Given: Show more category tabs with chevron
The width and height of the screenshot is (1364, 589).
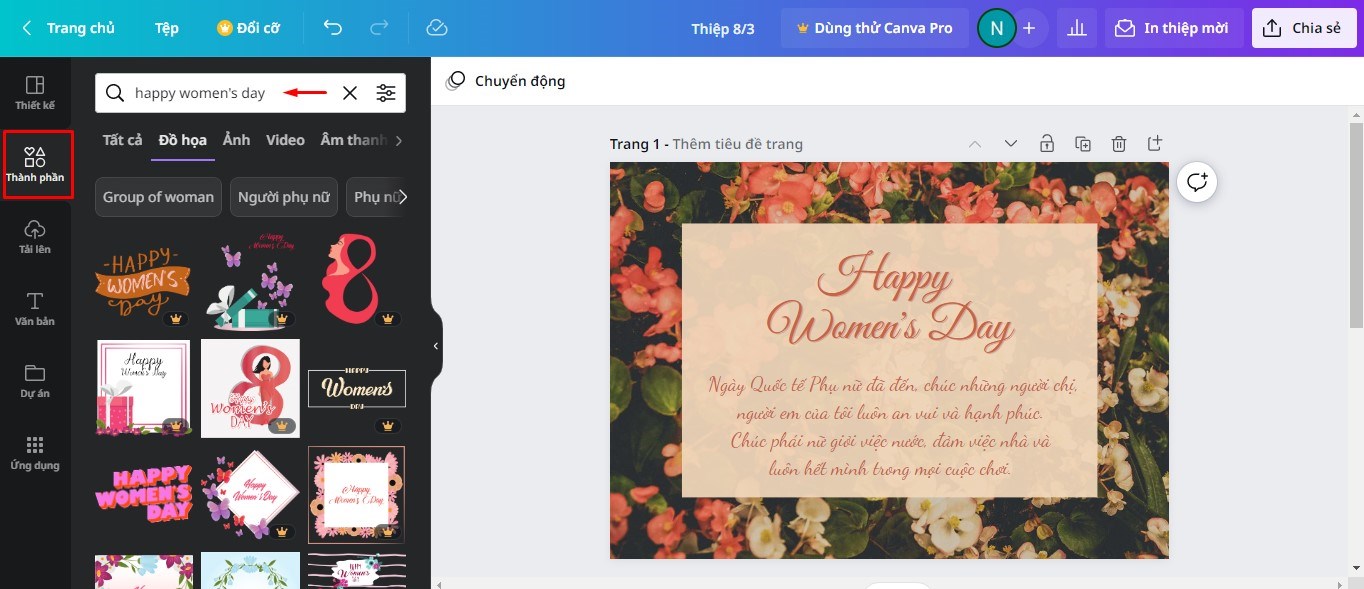Looking at the screenshot, I should click(399, 141).
